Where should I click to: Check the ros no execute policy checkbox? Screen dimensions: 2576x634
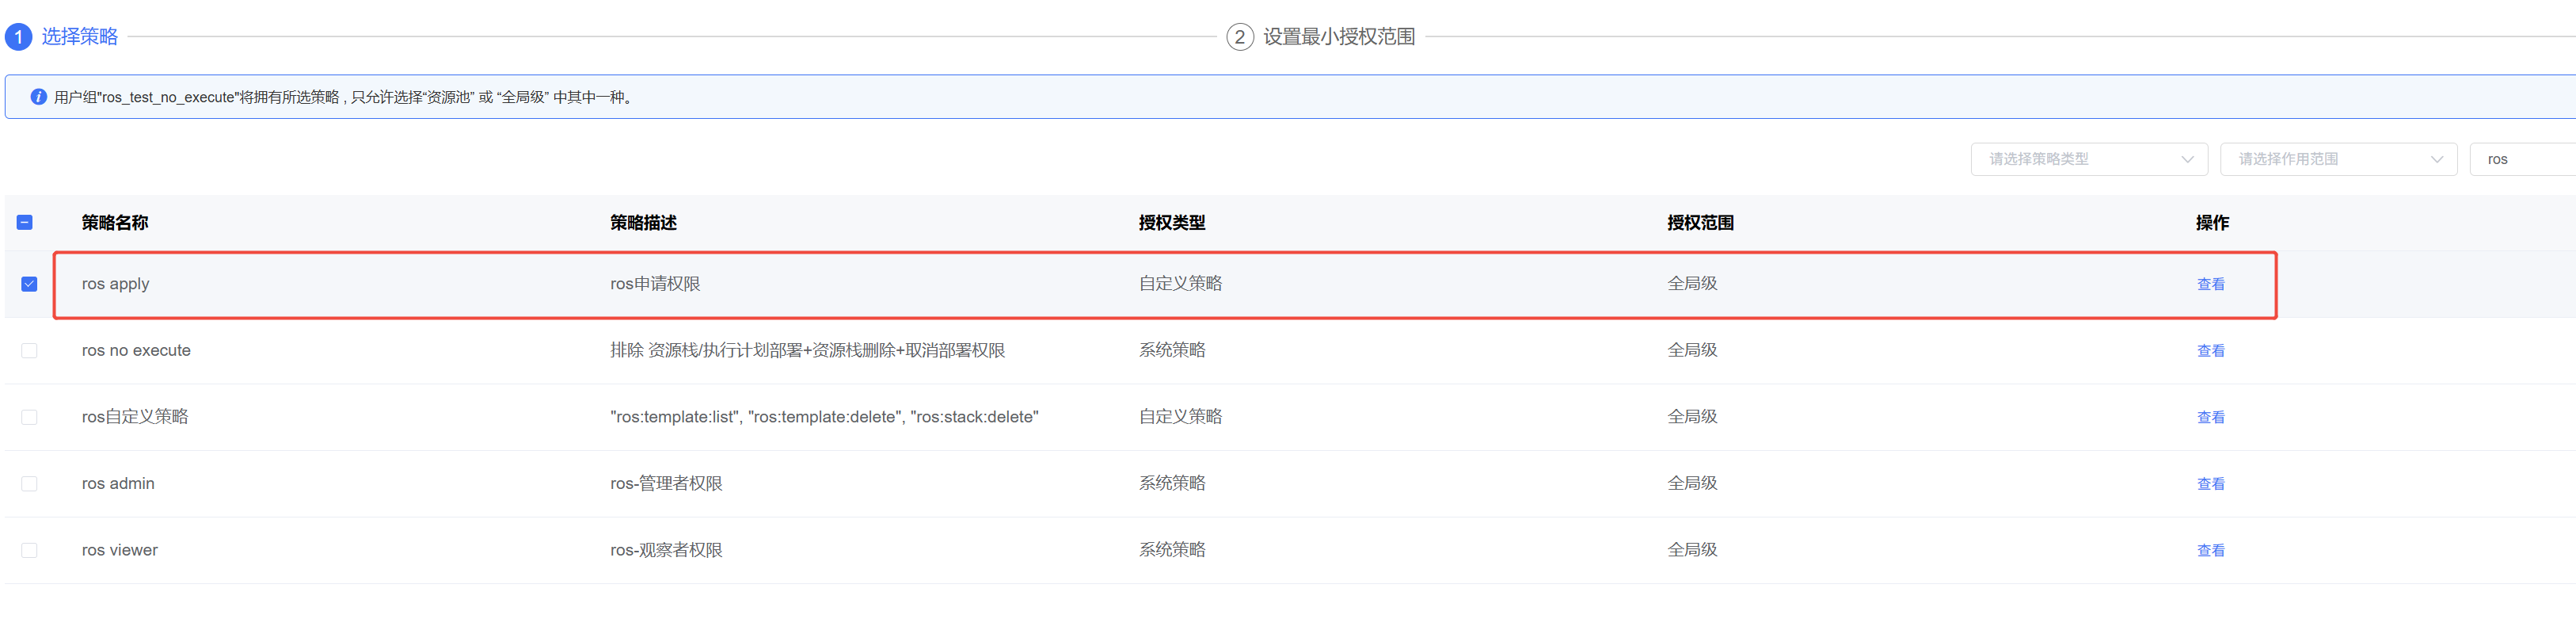(x=29, y=350)
